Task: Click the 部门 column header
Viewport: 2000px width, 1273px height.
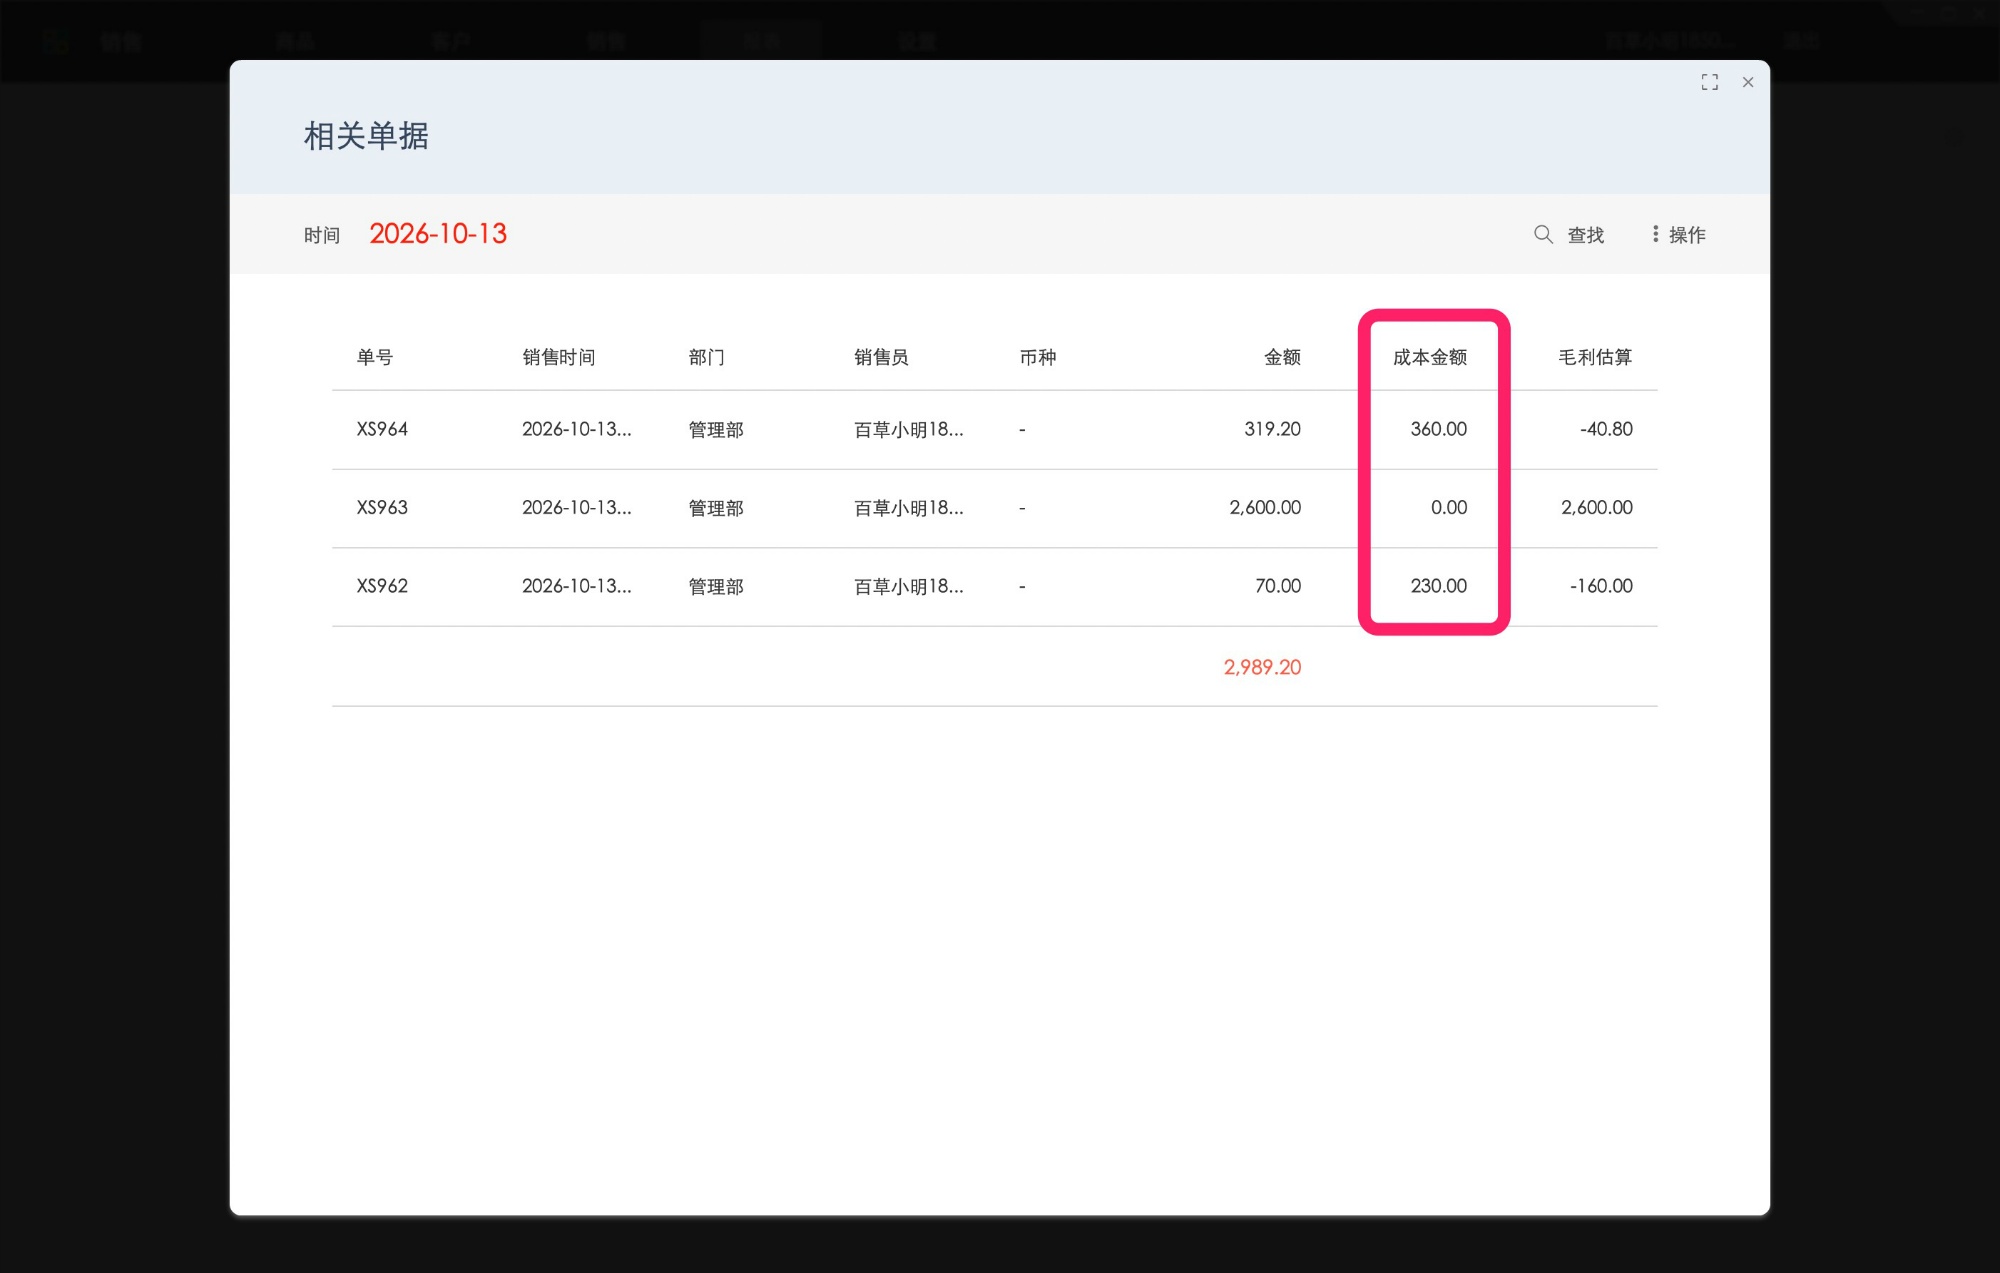Action: 706,357
